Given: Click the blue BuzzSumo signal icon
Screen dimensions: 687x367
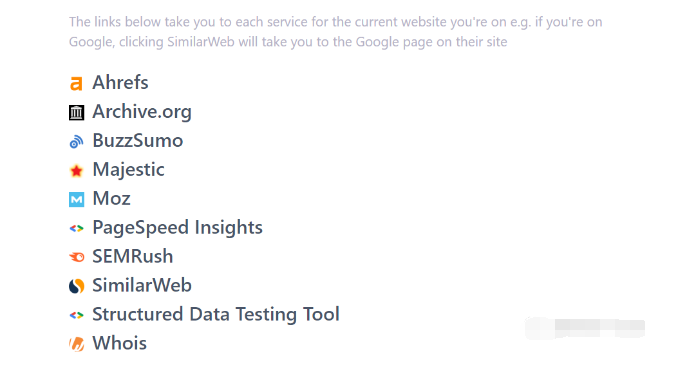Looking at the screenshot, I should coord(76,141).
